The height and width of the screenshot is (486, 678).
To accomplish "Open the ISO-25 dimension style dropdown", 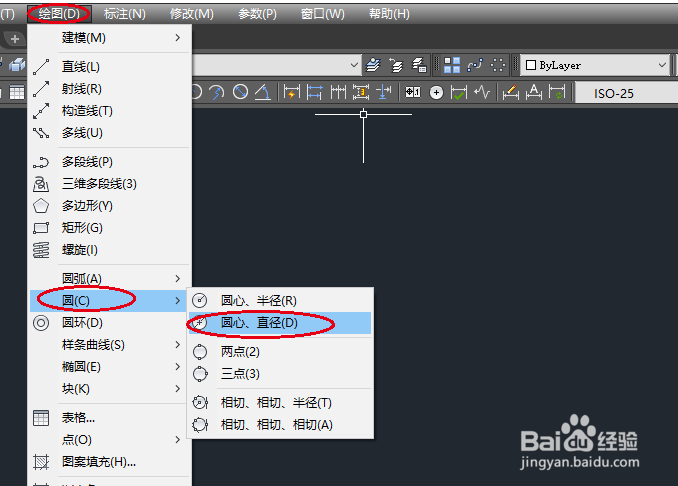I will [626, 93].
